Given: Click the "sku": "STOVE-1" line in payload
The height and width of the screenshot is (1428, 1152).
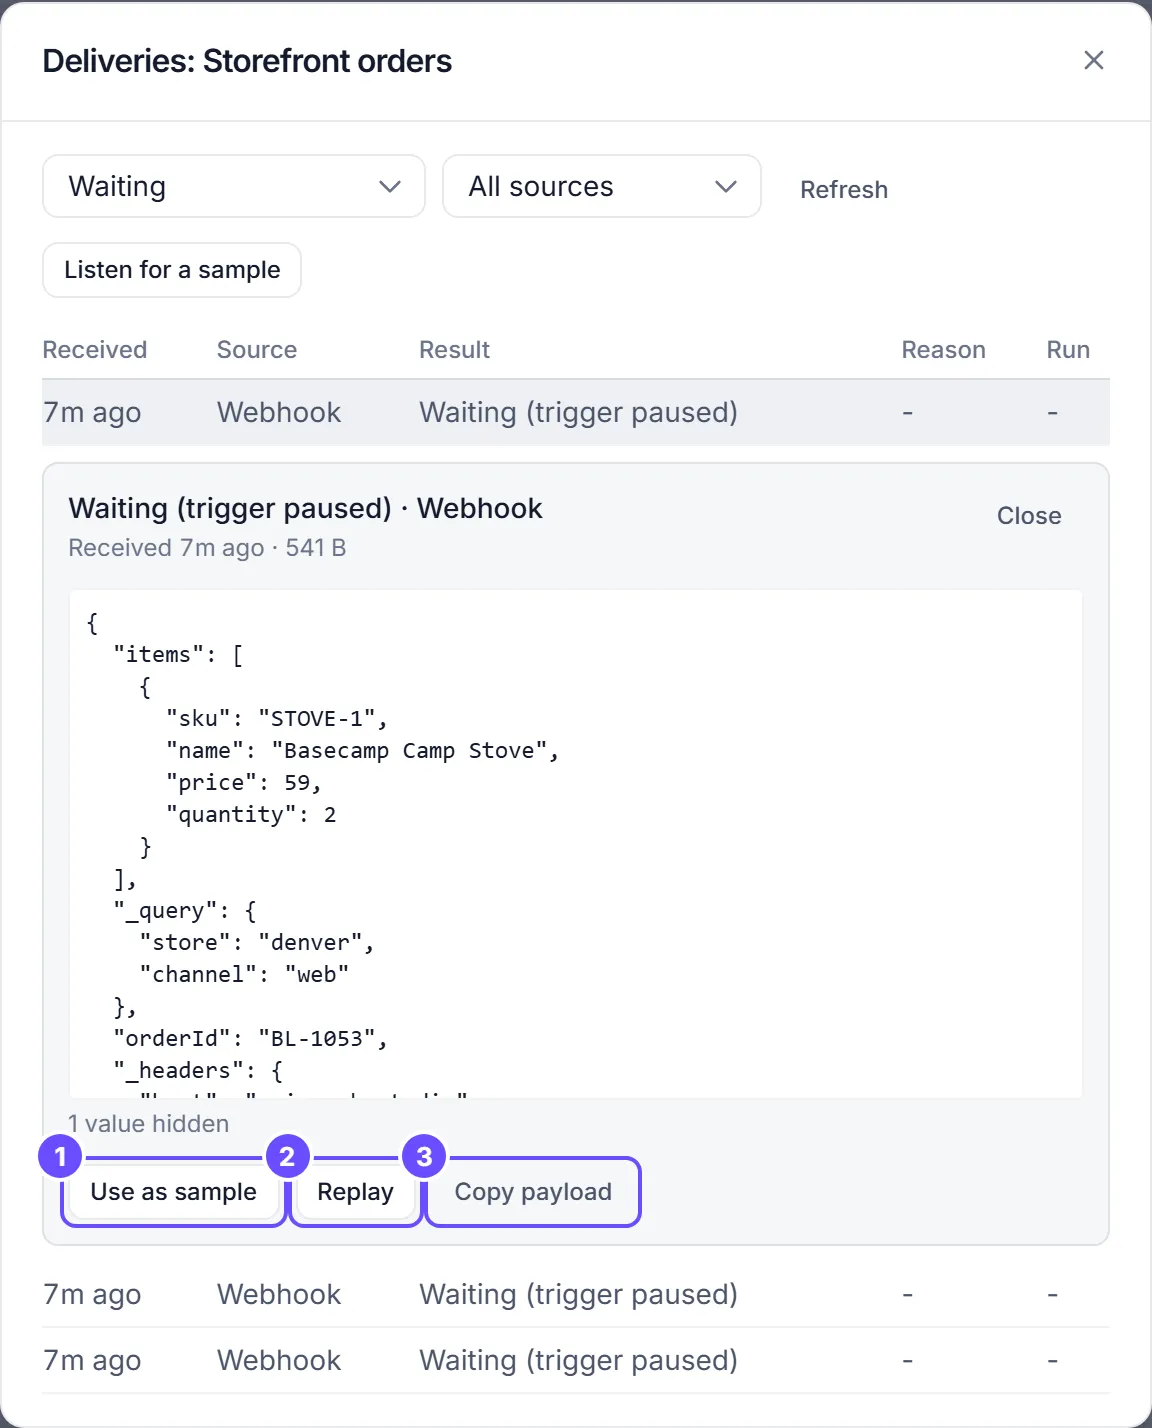Looking at the screenshot, I should click(x=277, y=718).
